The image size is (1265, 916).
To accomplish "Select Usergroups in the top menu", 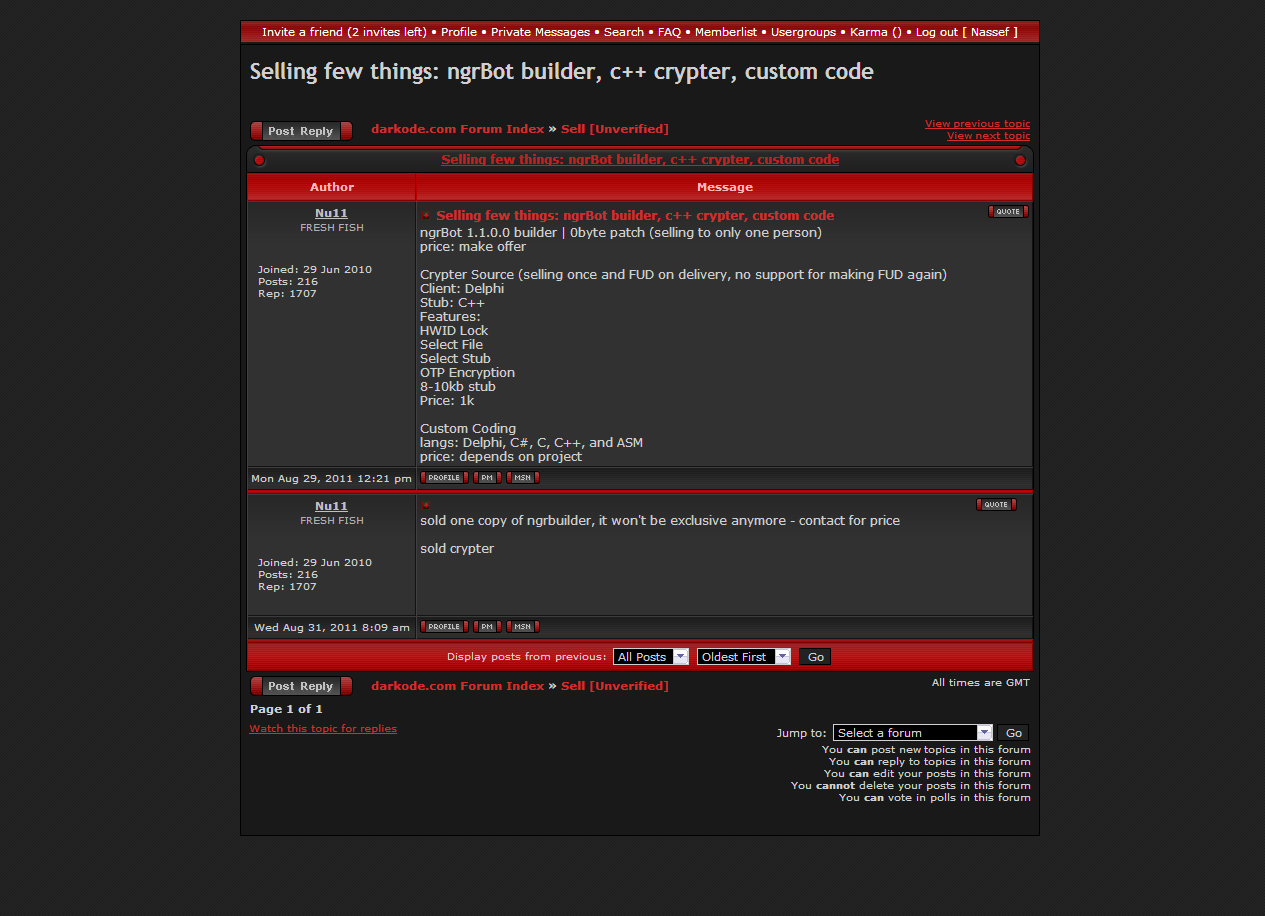I will [803, 32].
